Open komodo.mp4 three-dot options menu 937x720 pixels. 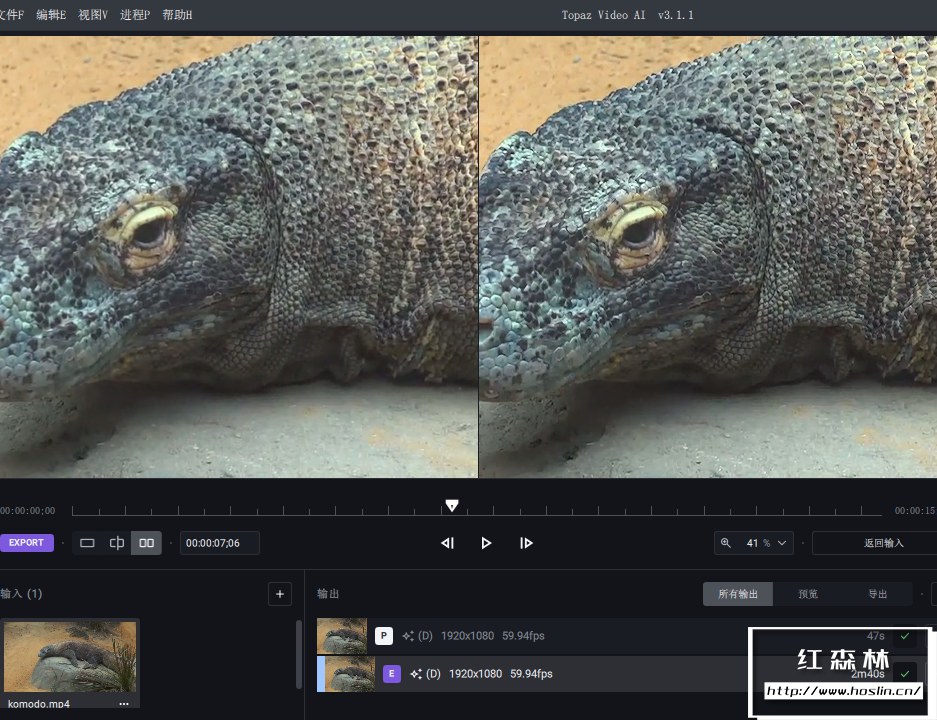124,704
